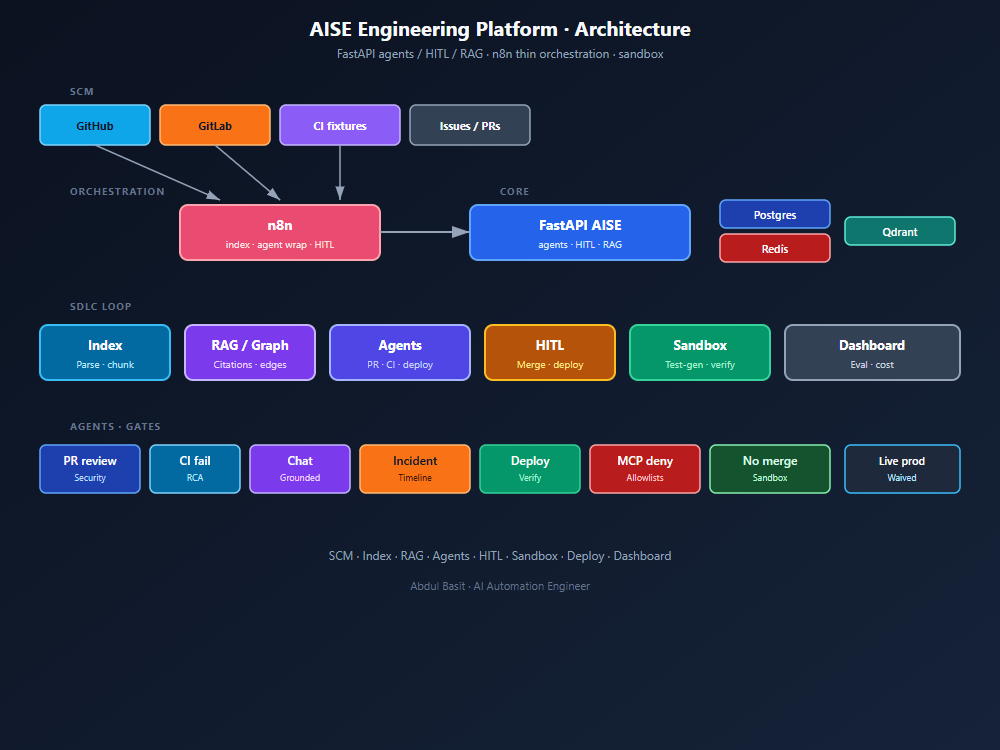
Task: Select the MCP deny Allowlists box
Action: 645,469
